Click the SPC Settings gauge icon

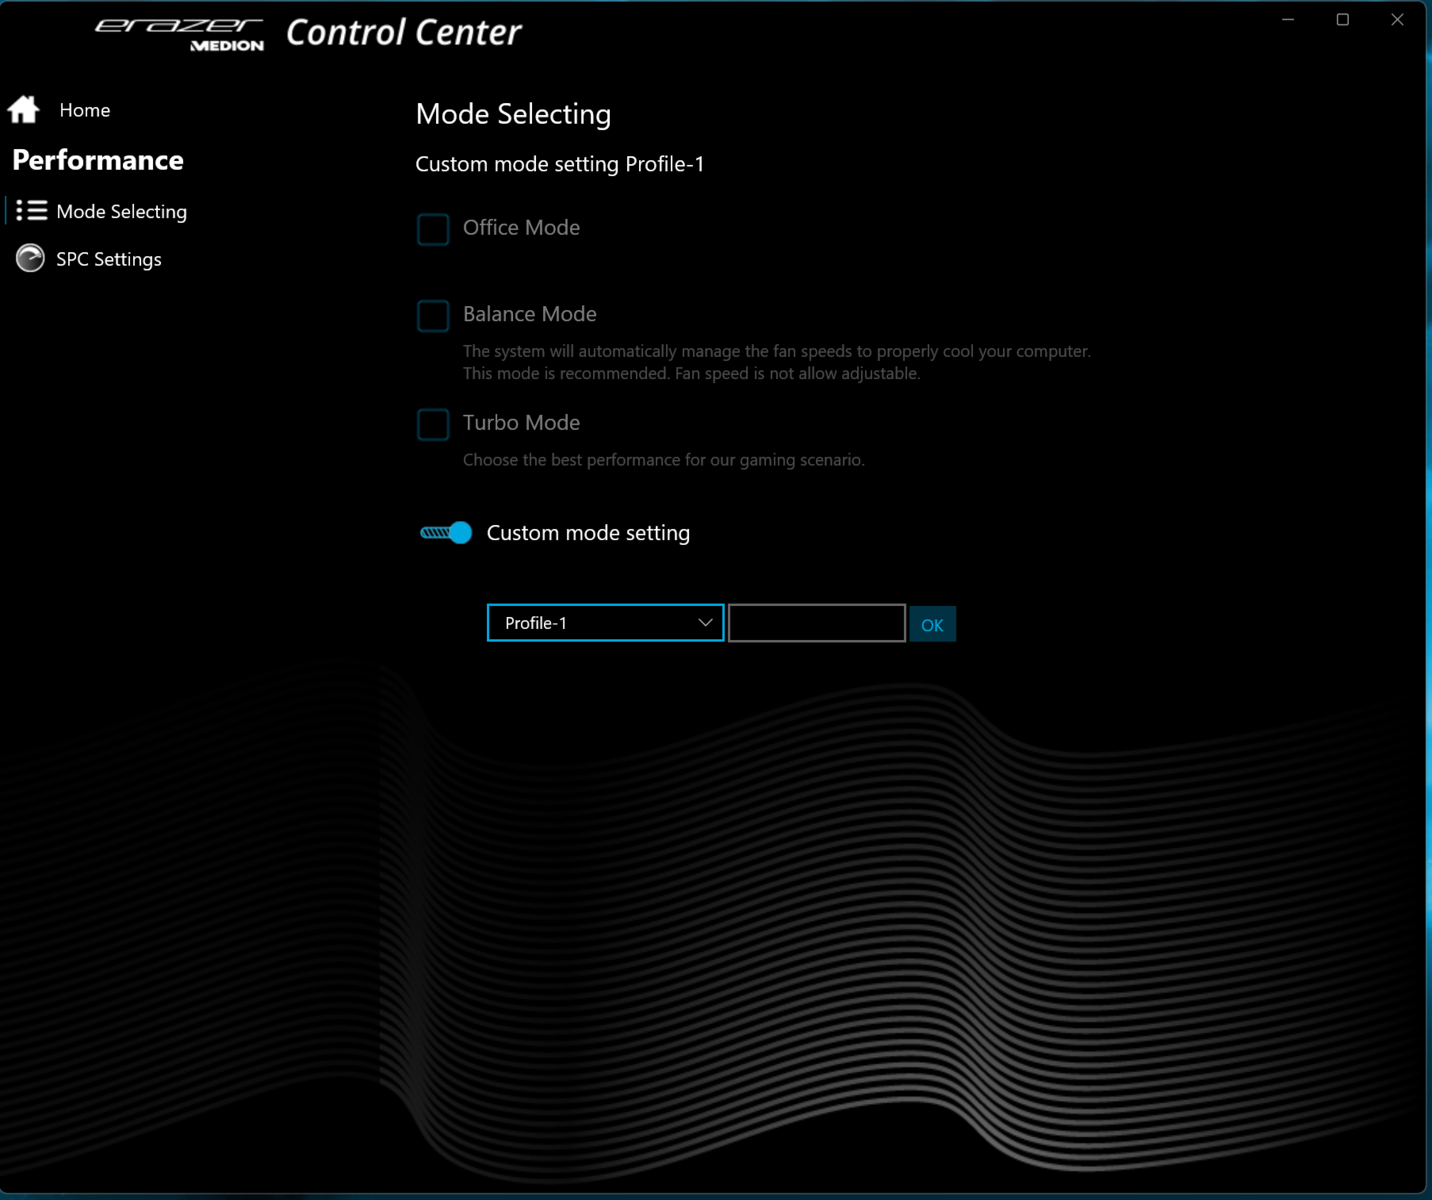(30, 258)
